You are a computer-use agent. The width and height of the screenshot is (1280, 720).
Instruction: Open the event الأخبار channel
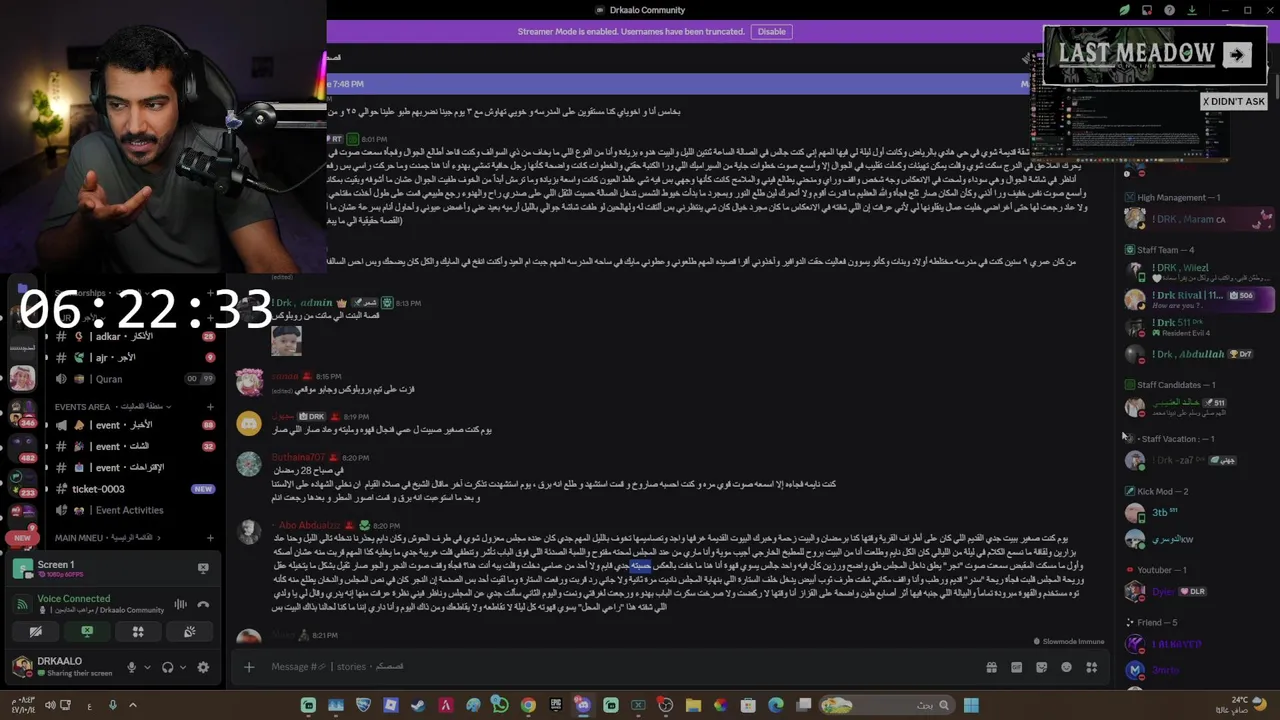pos(135,425)
